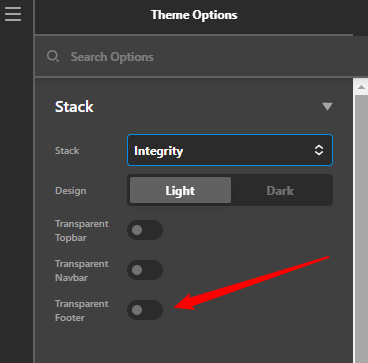Click the Transparent Navbar label text
Image resolution: width=368 pixels, height=363 pixels.
(x=82, y=270)
